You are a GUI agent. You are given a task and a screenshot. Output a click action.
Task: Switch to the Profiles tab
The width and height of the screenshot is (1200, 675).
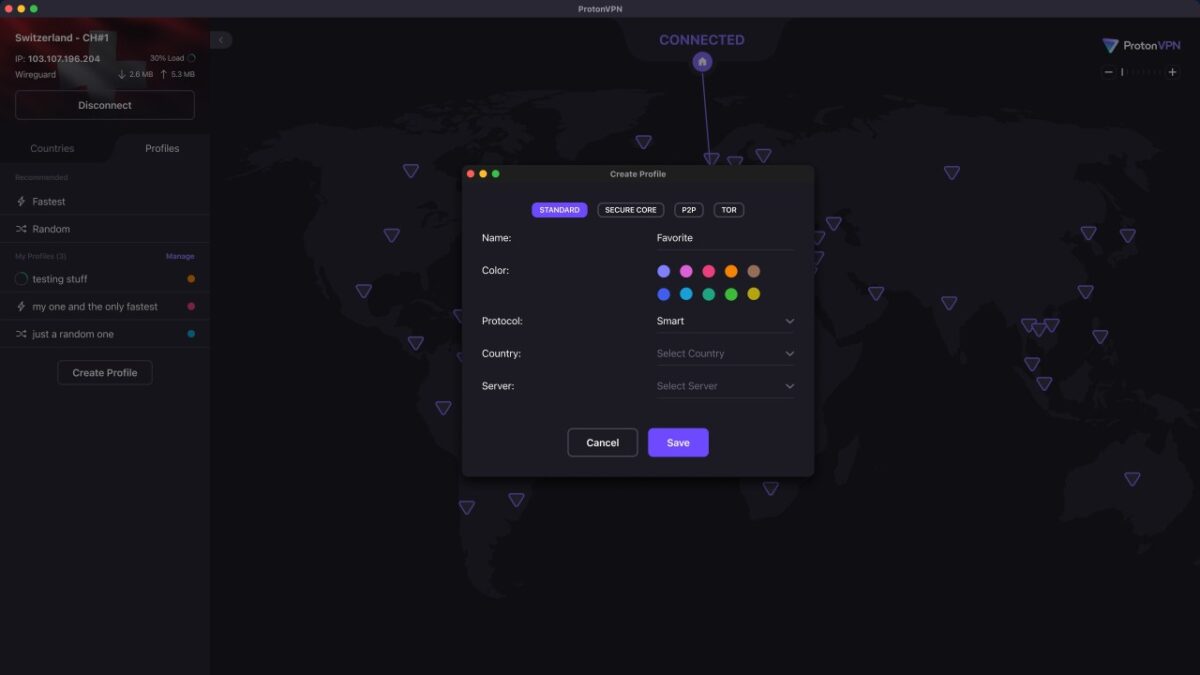[x=162, y=148]
